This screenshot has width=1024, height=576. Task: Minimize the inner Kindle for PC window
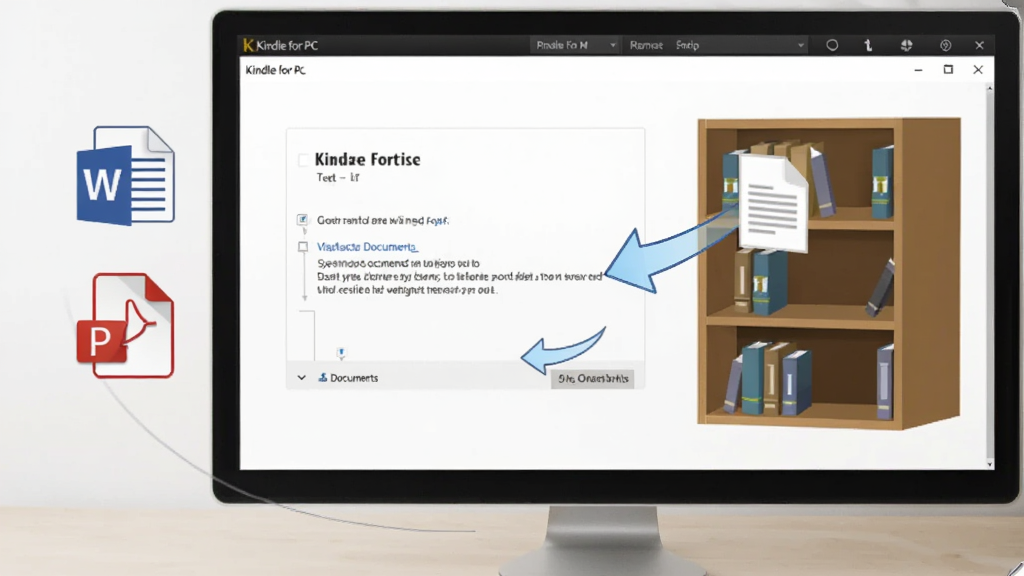(918, 70)
